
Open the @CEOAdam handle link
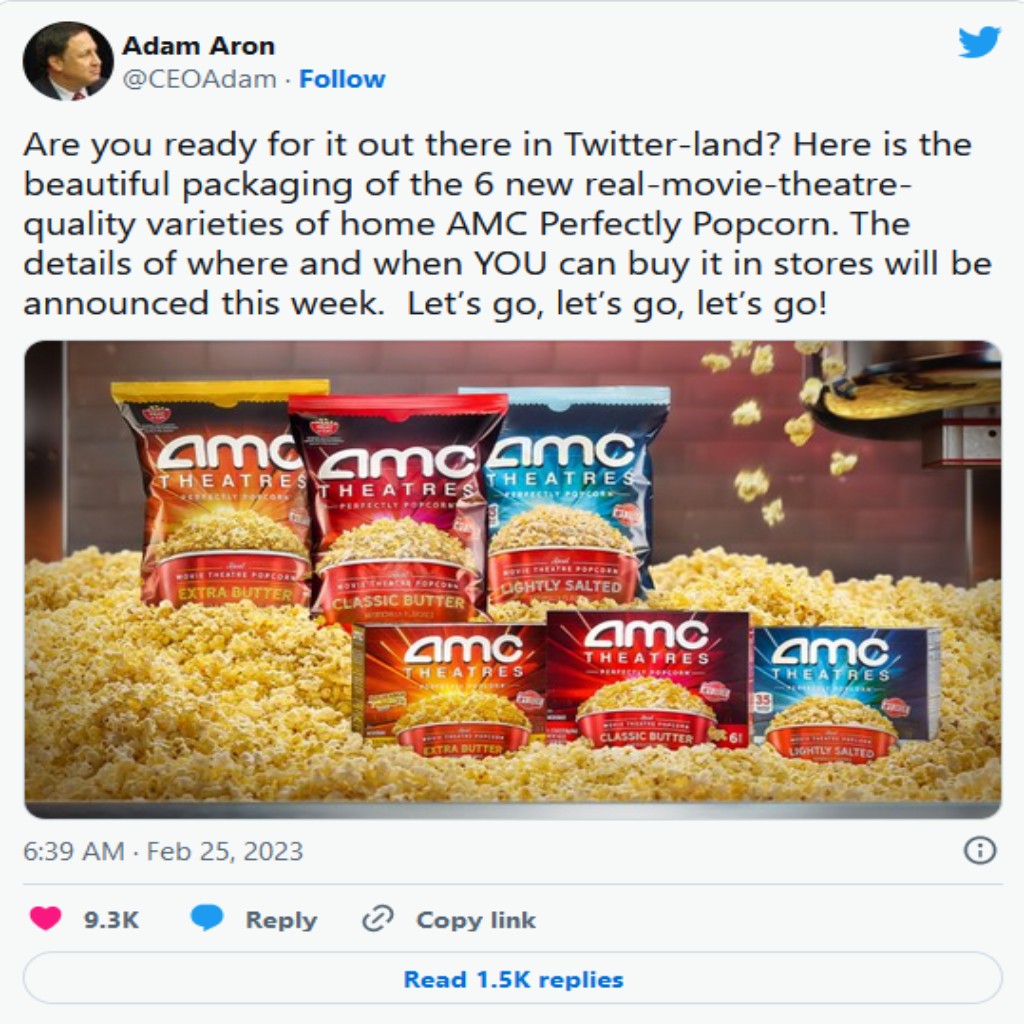(x=199, y=79)
